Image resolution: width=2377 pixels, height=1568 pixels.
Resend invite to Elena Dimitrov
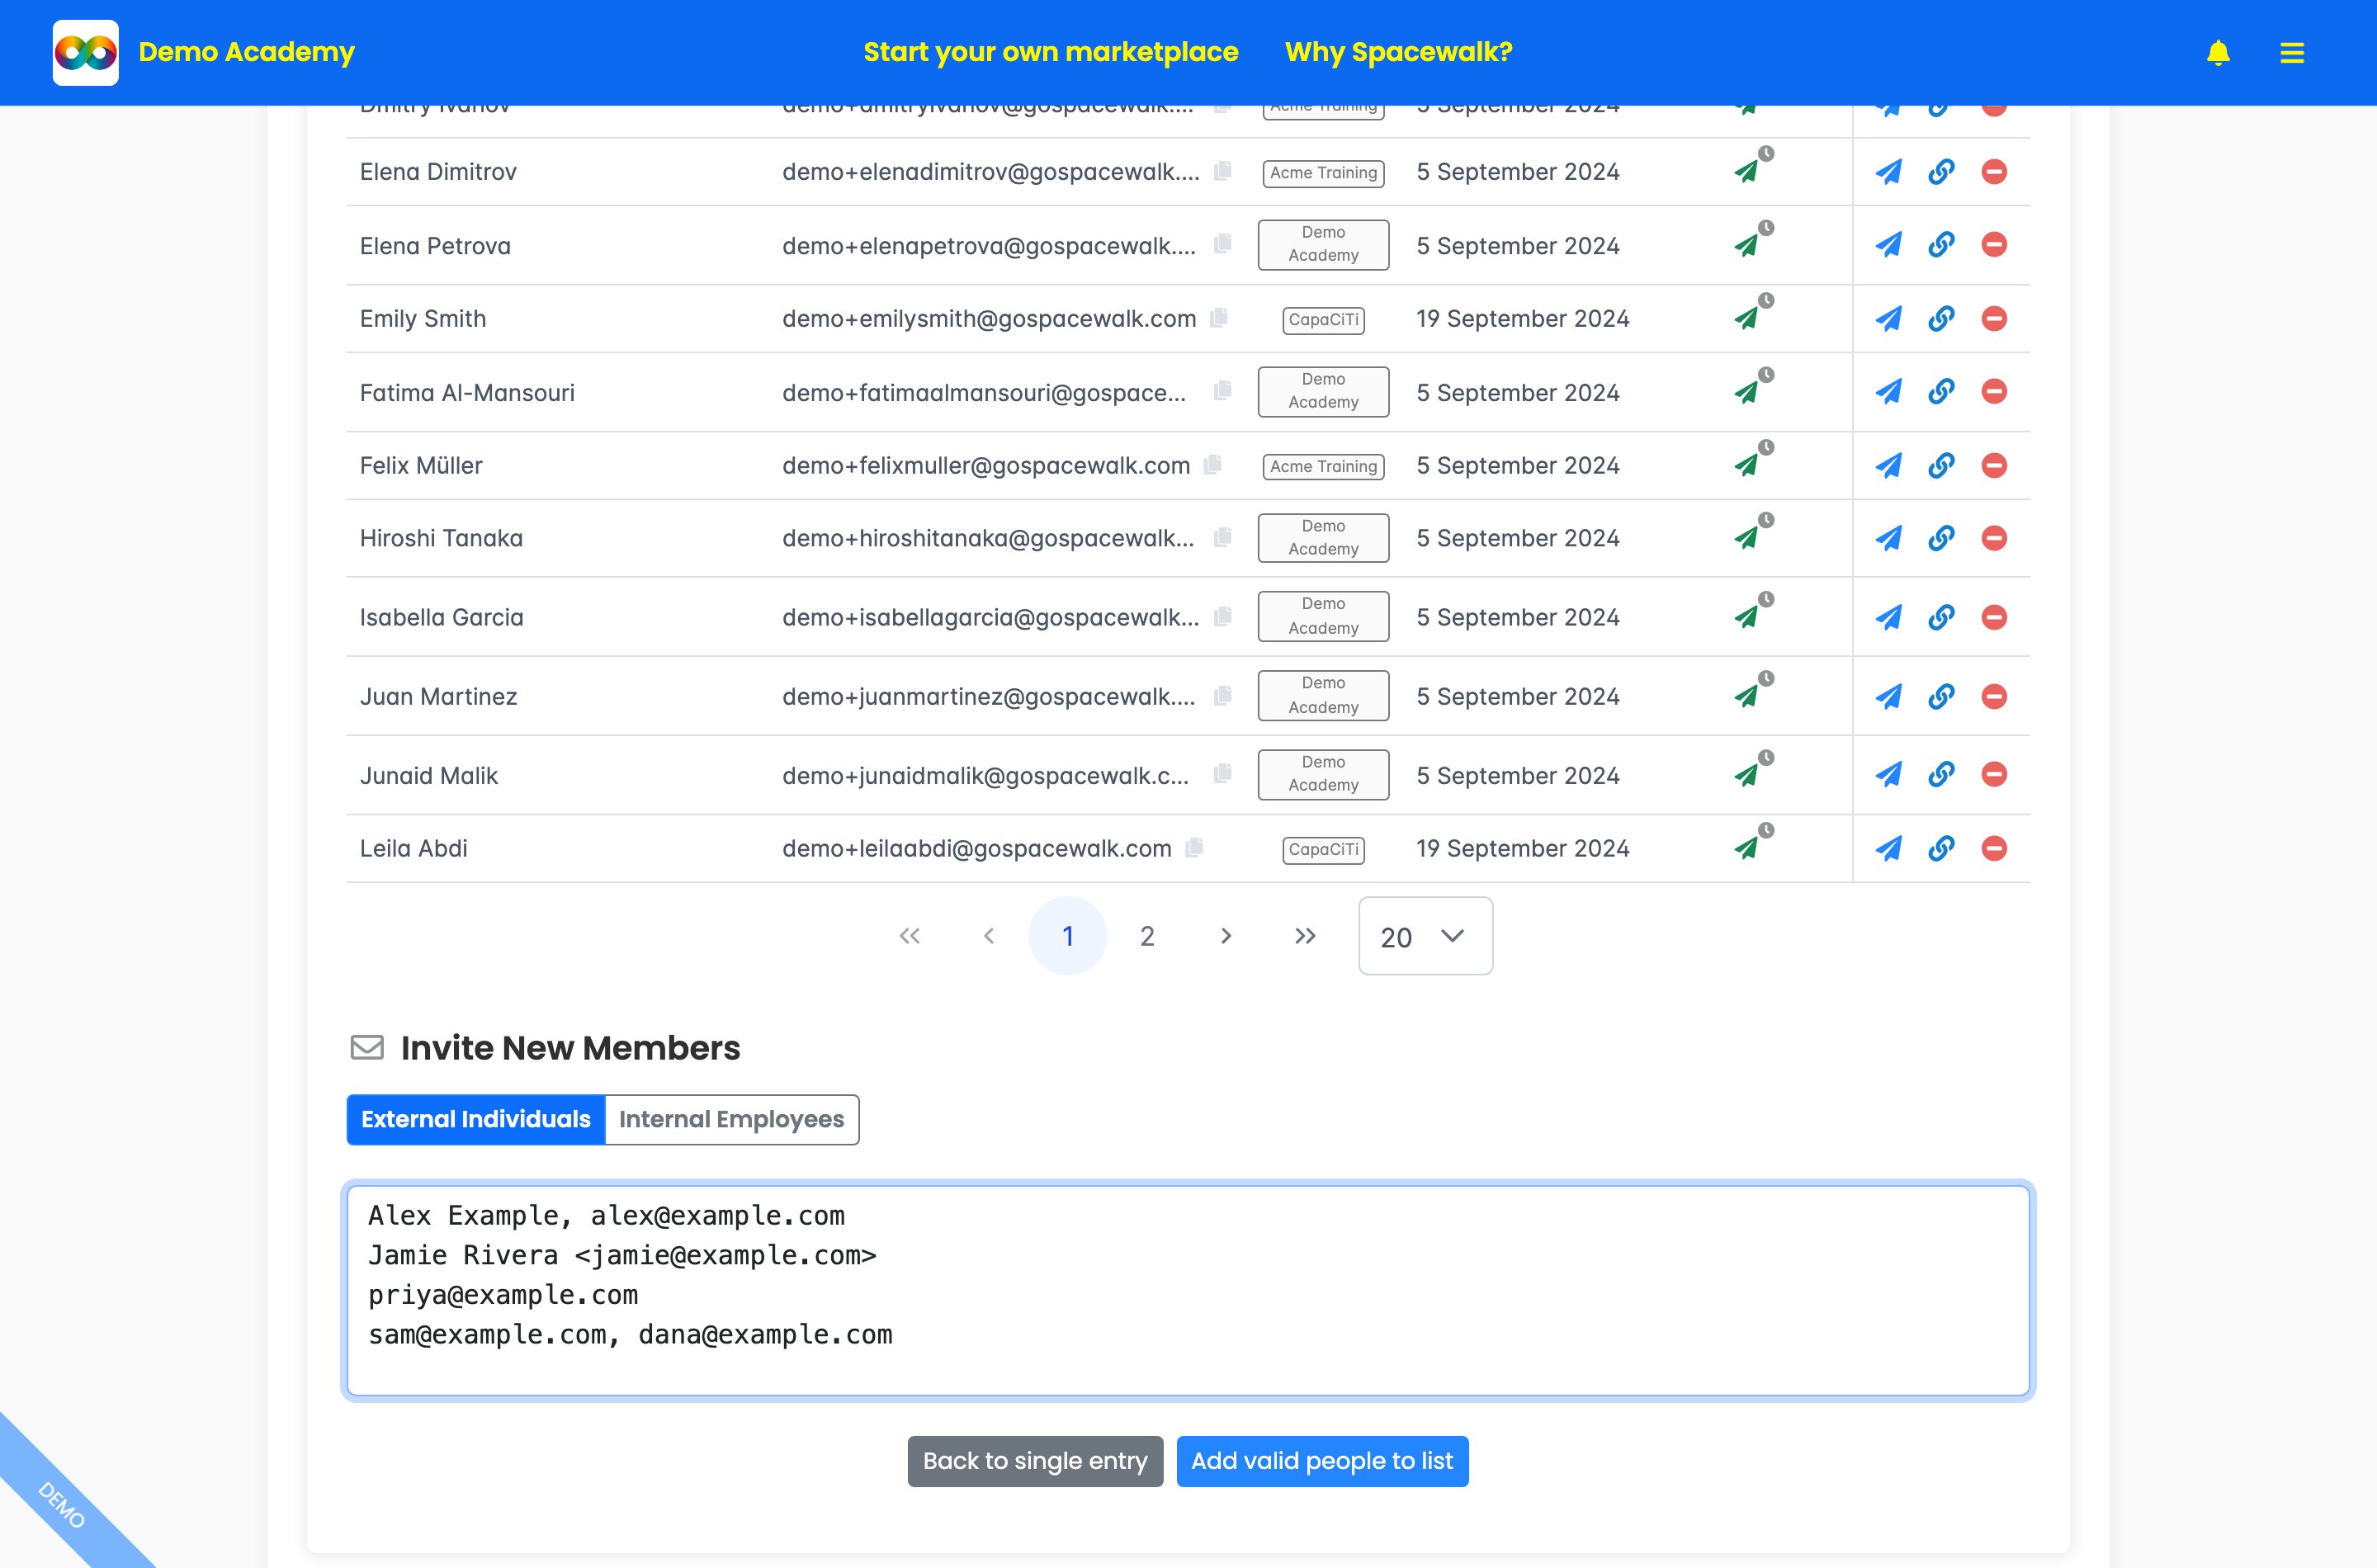(1888, 172)
